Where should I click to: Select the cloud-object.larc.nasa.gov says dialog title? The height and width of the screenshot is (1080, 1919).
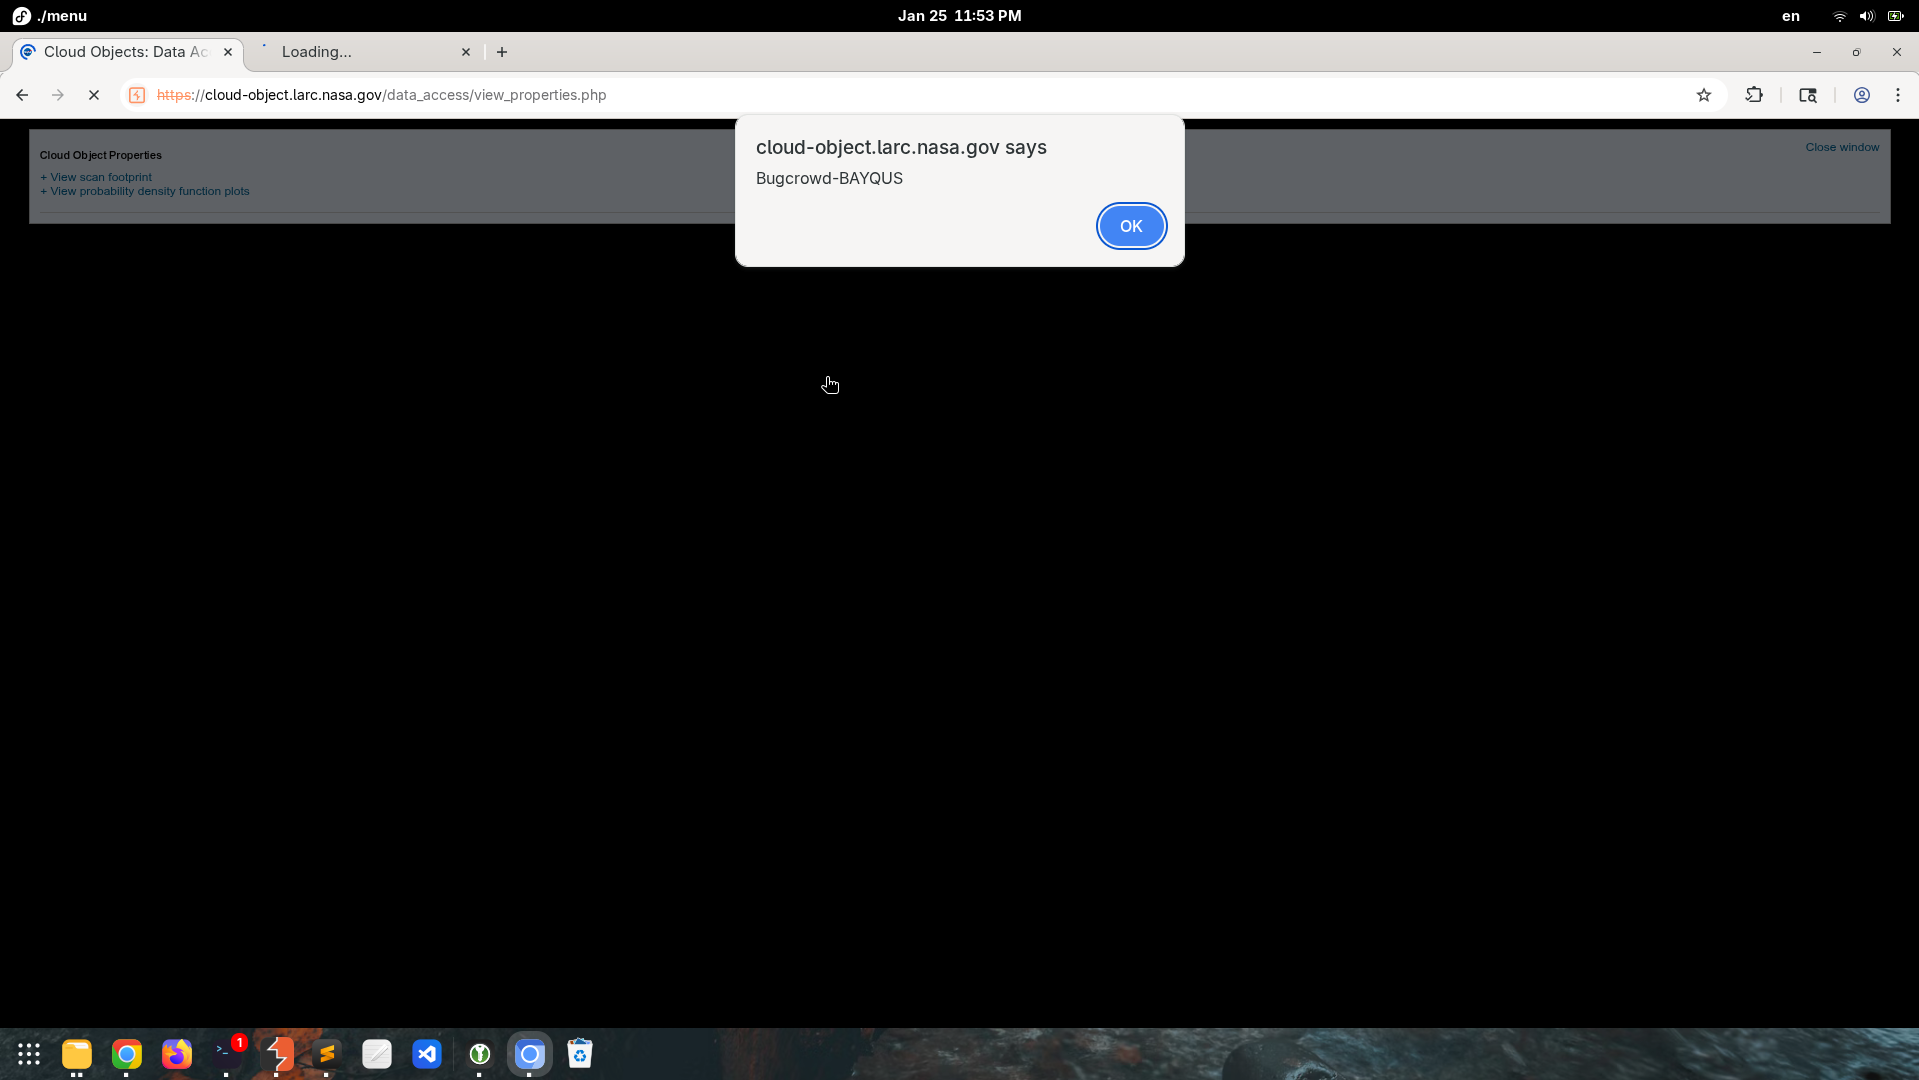(901, 147)
